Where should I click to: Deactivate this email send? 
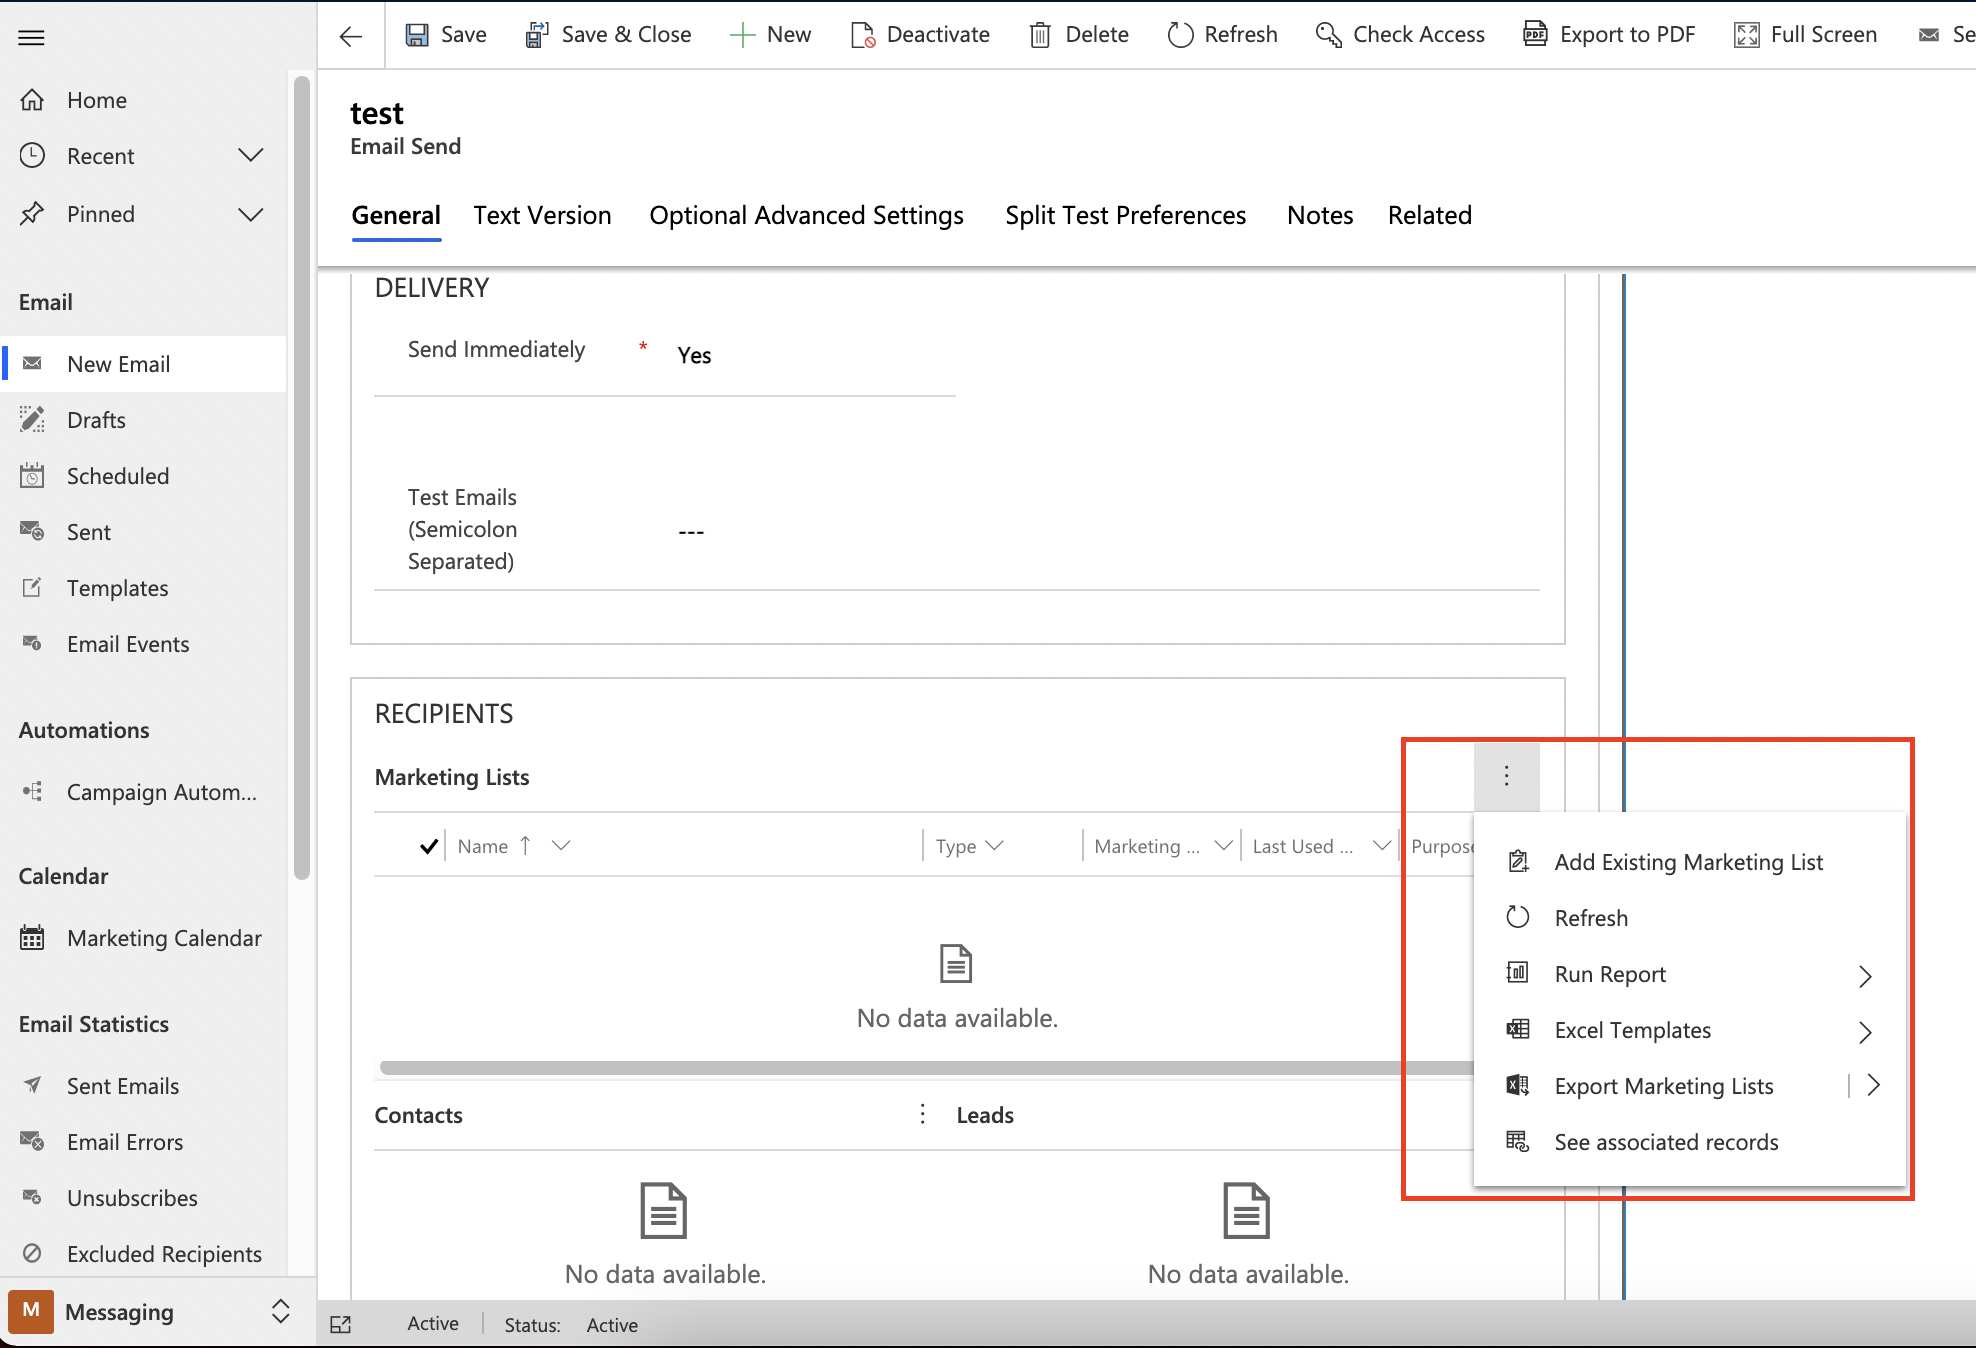pyautogui.click(x=920, y=35)
